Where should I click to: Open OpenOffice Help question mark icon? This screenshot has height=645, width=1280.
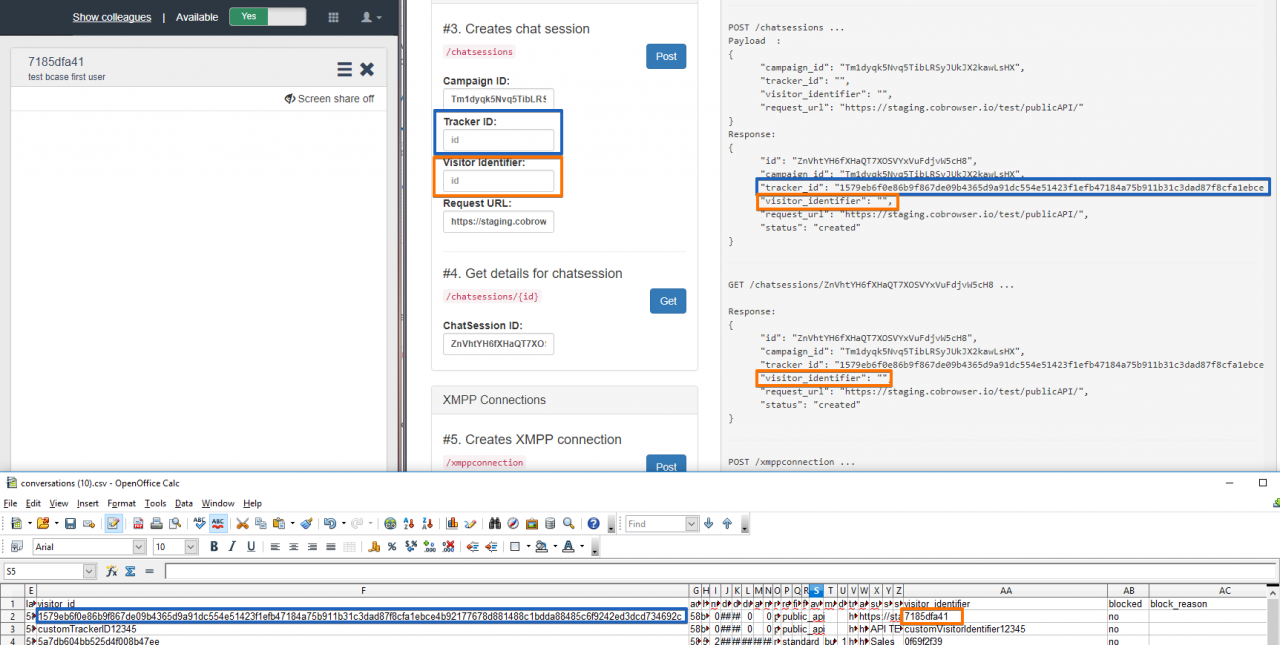click(x=593, y=523)
